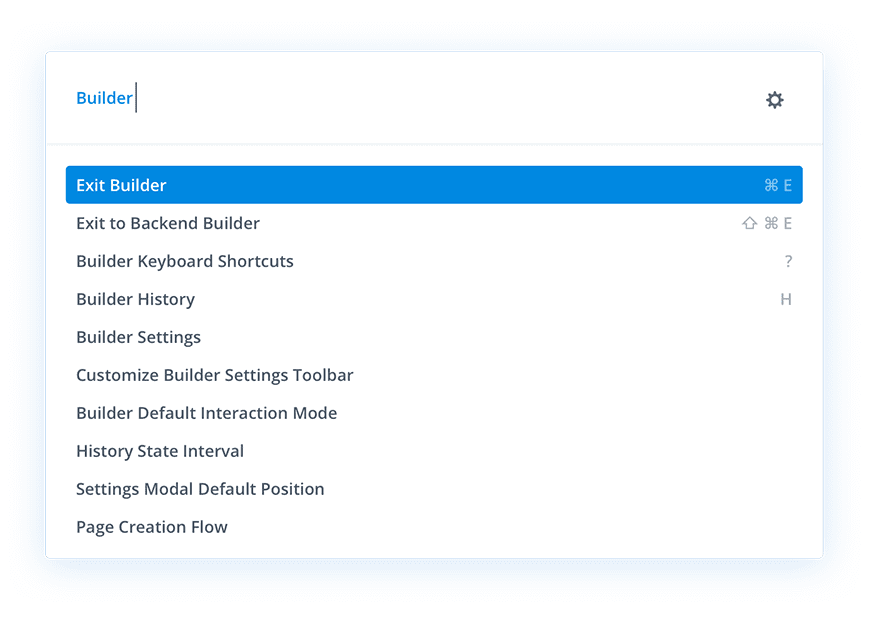Click the shift arrow icon beside Backend Builder
The image size is (880, 634).
click(x=749, y=223)
